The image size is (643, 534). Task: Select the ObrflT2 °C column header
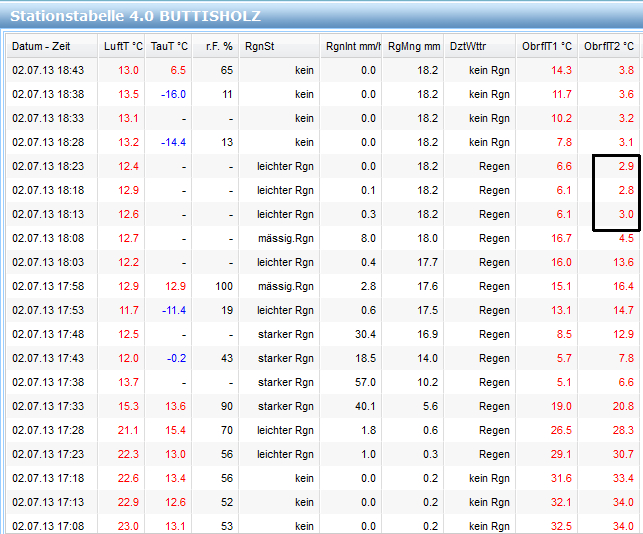tap(609, 47)
